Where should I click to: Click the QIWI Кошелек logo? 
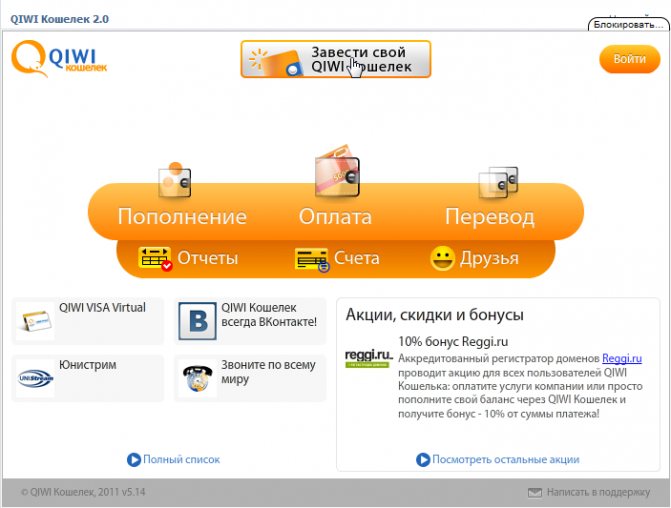59,59
